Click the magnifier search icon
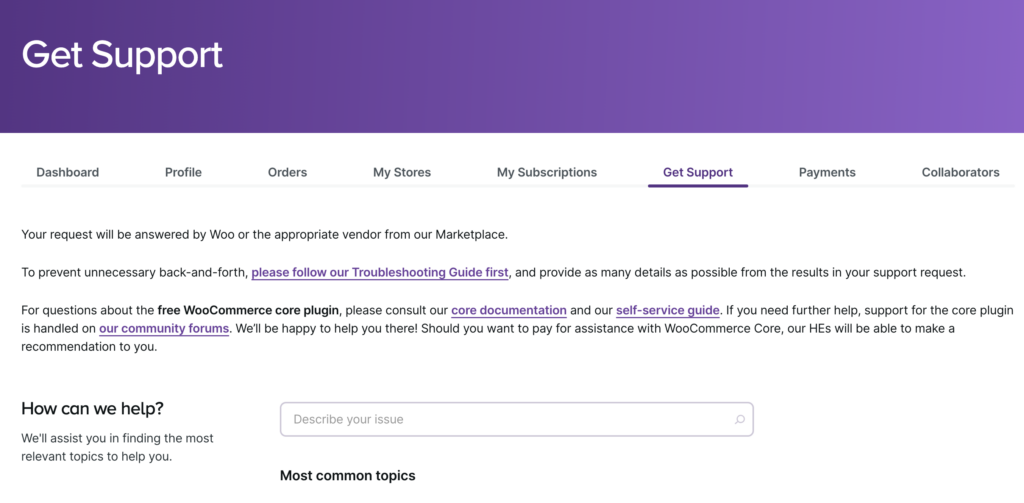This screenshot has height=503, width=1024. (x=740, y=420)
